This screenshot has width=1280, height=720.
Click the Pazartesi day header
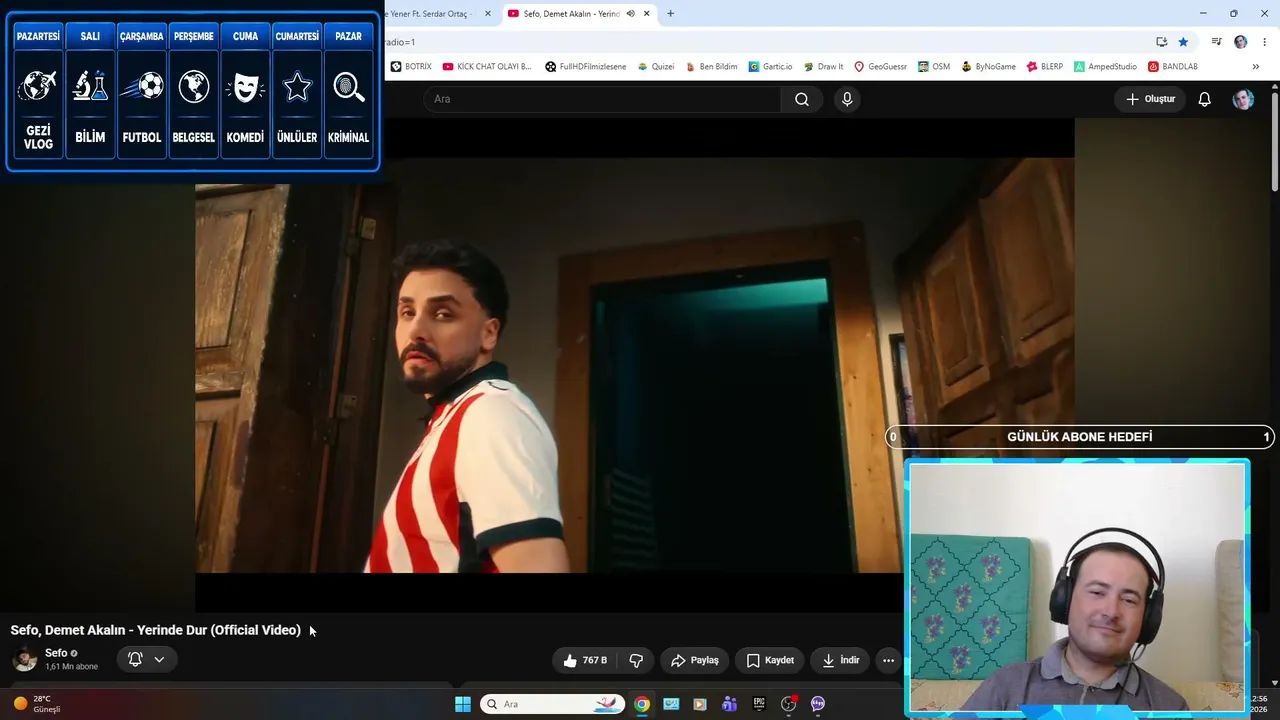pyautogui.click(x=38, y=36)
